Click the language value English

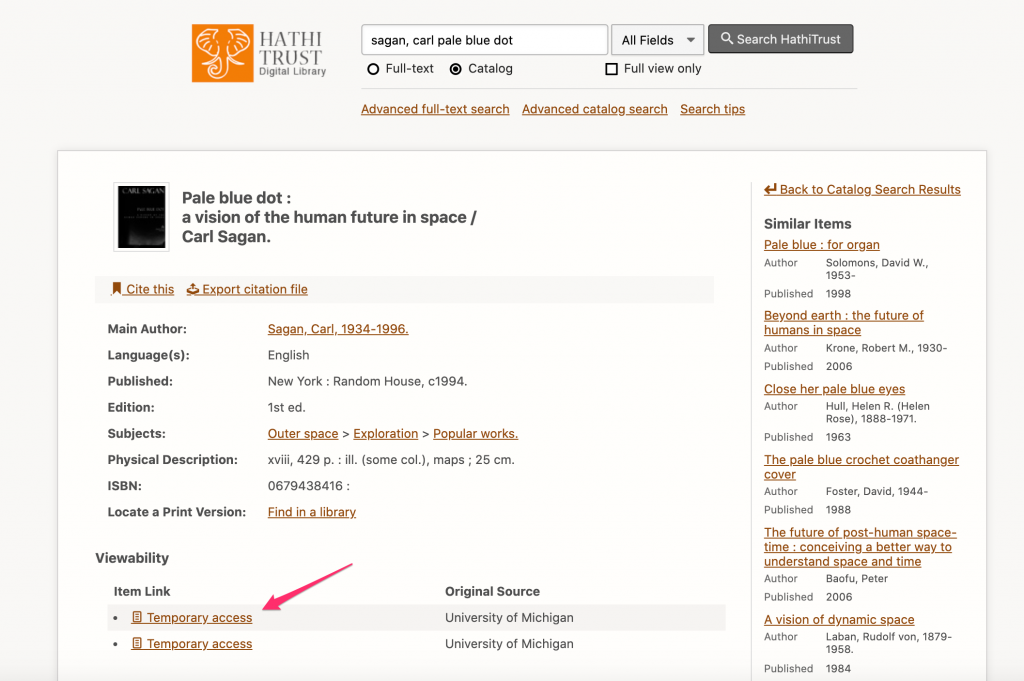(x=289, y=355)
